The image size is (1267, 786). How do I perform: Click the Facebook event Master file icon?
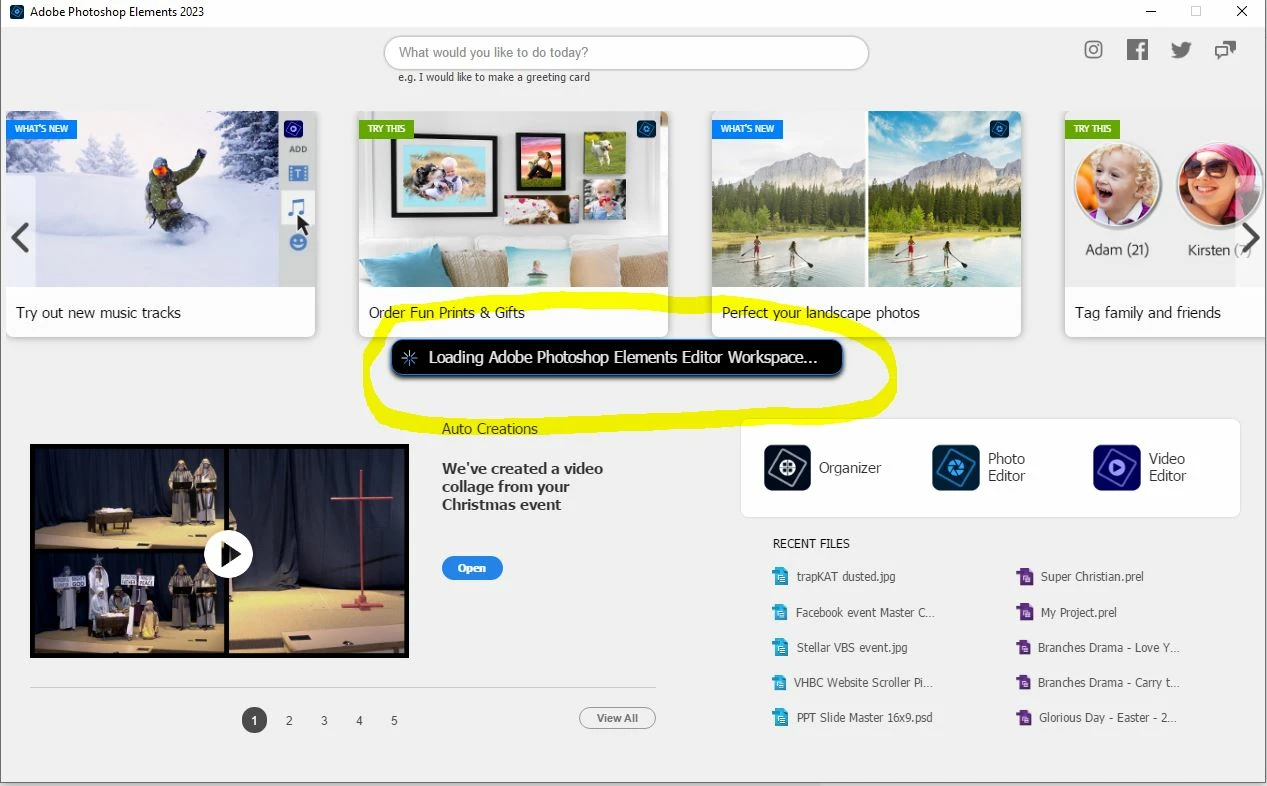(x=780, y=612)
